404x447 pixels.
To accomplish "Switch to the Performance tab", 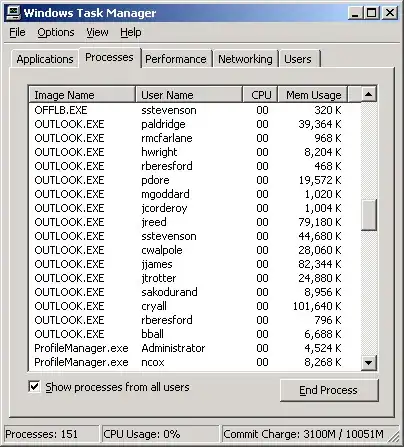I will point(176,59).
